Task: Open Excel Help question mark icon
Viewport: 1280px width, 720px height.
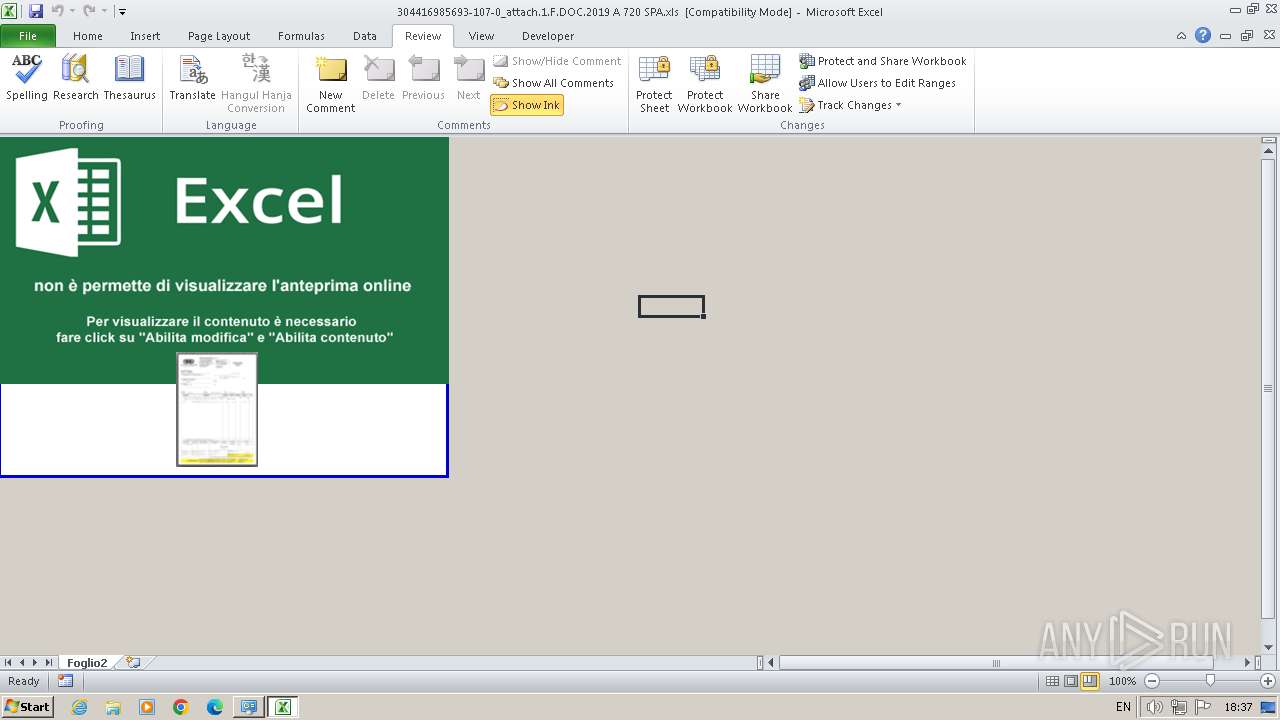Action: click(x=1203, y=35)
